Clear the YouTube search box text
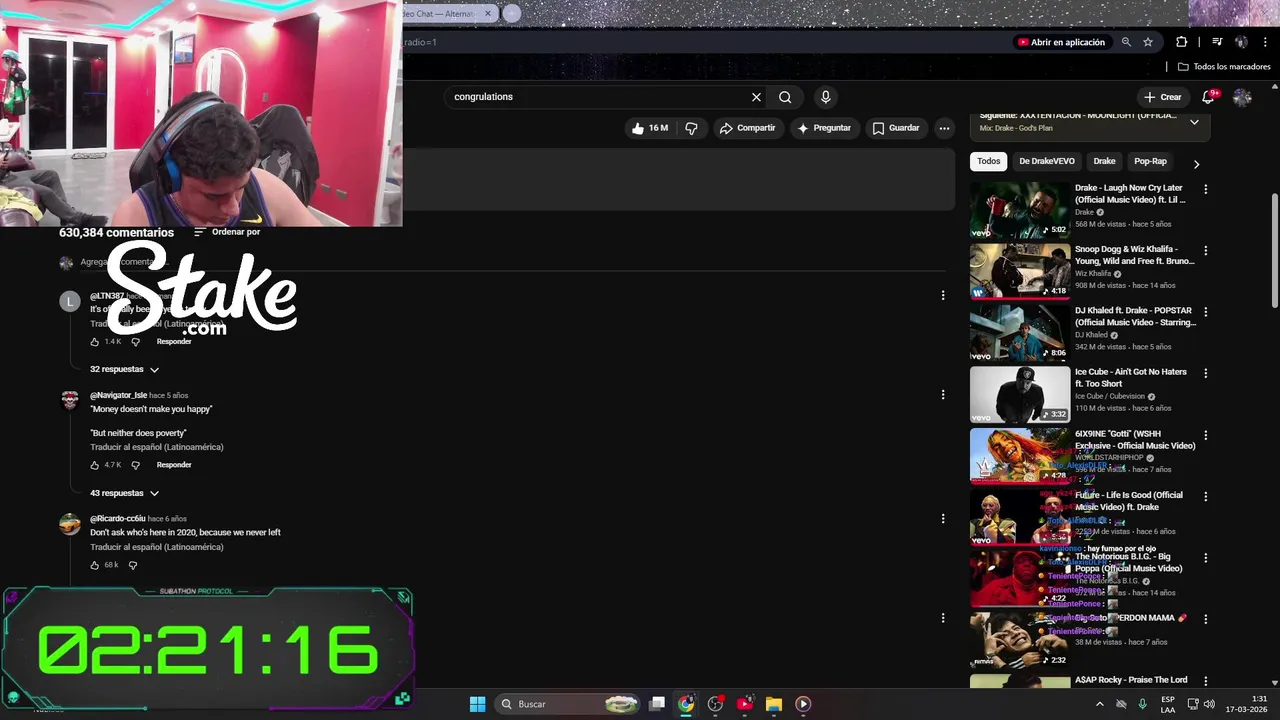This screenshot has height=720, width=1280. click(x=756, y=97)
